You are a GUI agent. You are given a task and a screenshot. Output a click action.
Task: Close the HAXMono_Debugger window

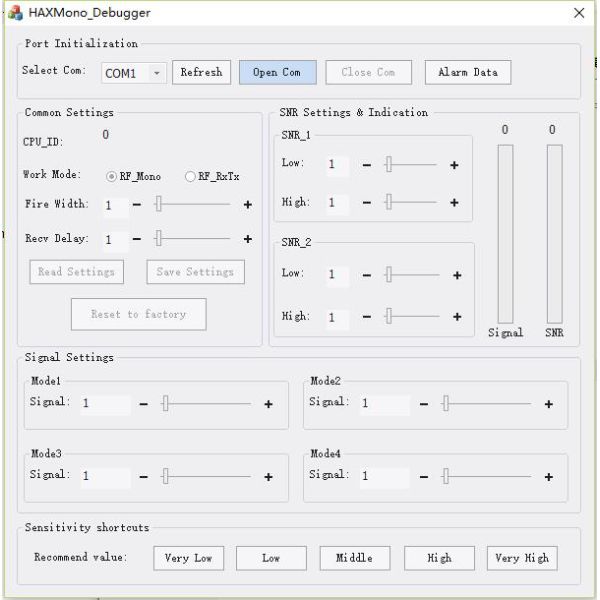pos(578,13)
